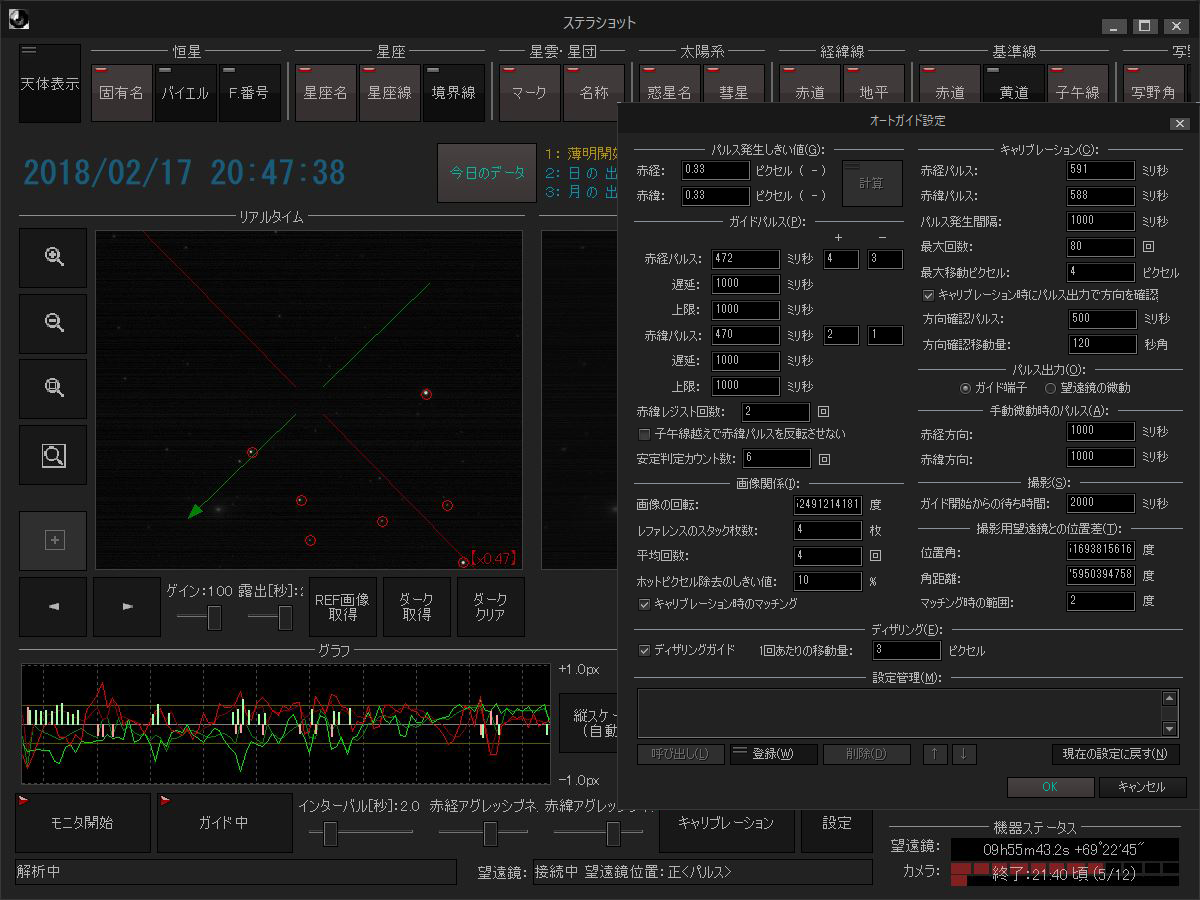The height and width of the screenshot is (900, 1200).
Task: Enable 子午線越えで赤緯パルスを反転させない option
Action: (x=645, y=434)
